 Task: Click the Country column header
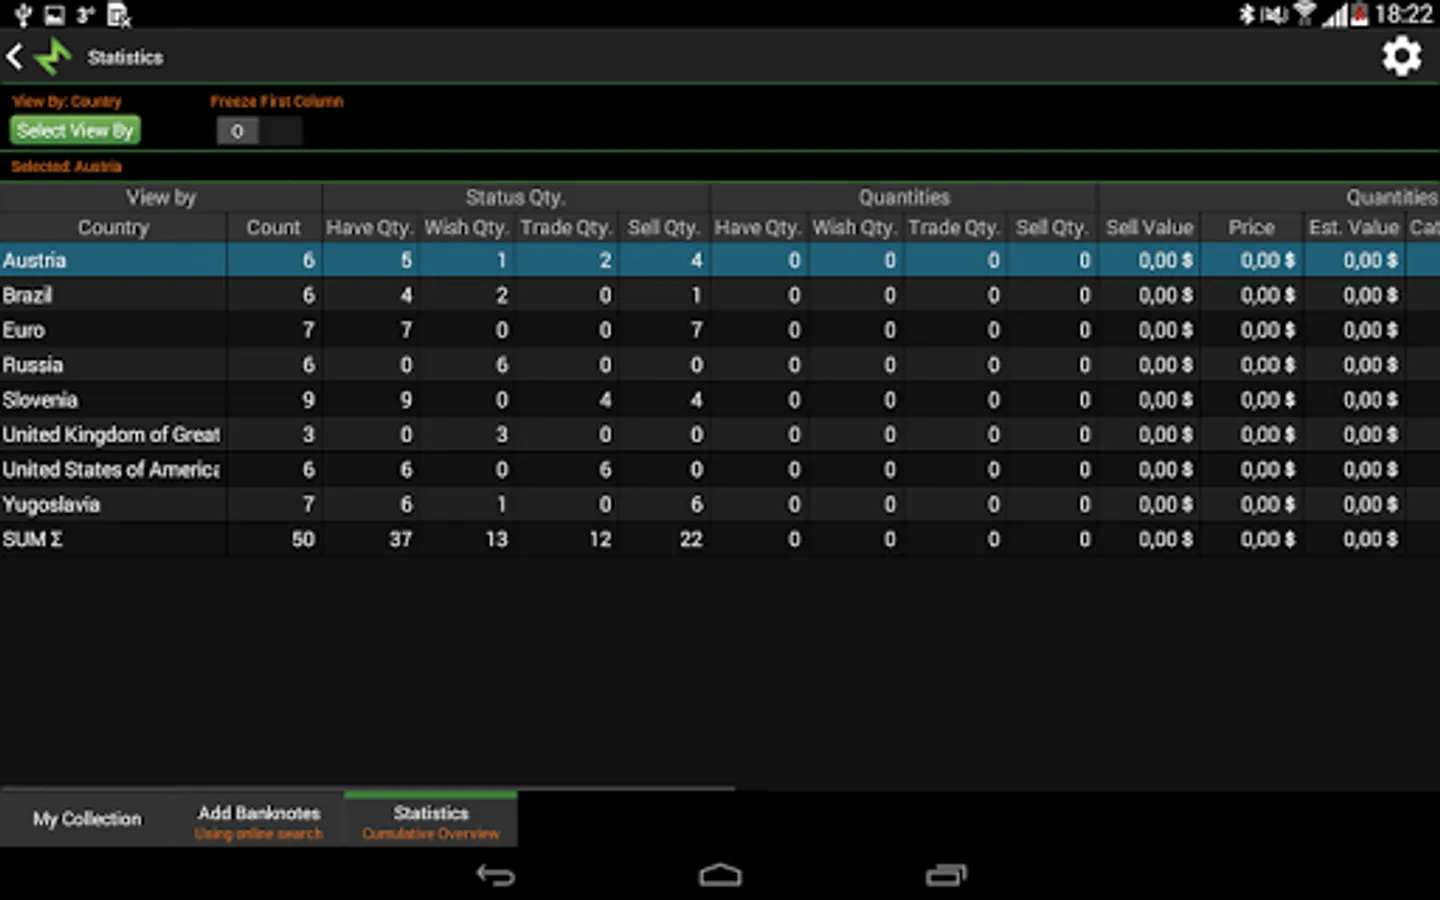pyautogui.click(x=113, y=228)
